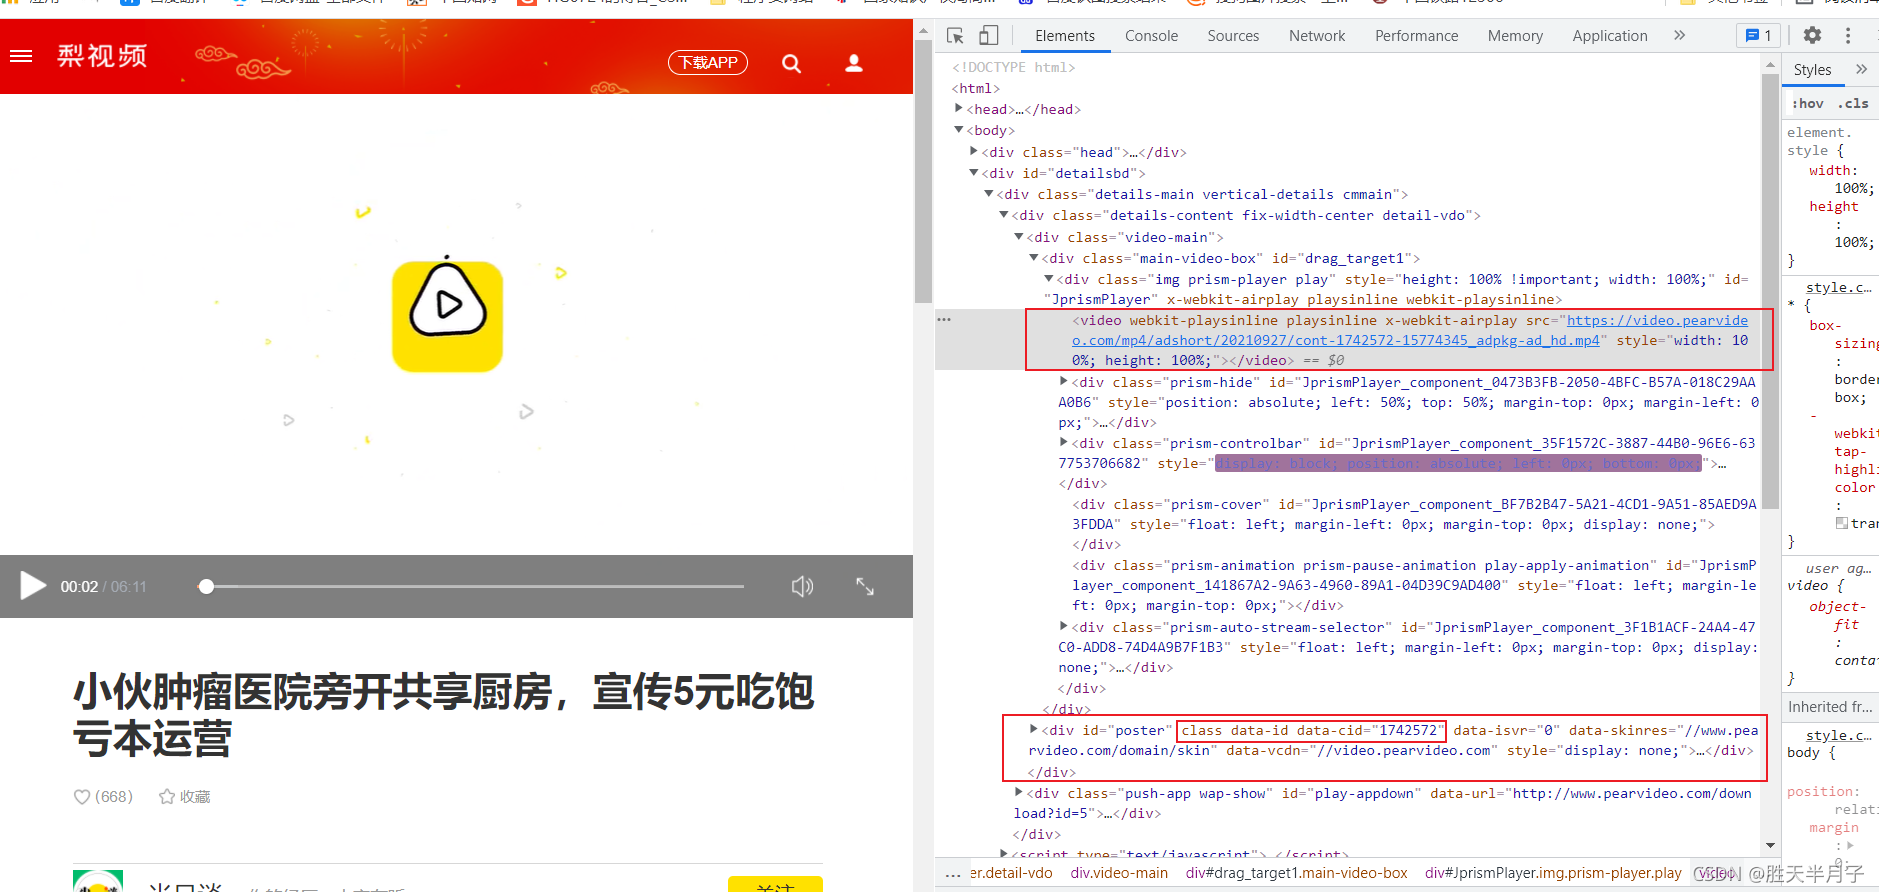Select div.video-main in the breadcrumb
Viewport: 1879px width, 892px height.
pyautogui.click(x=1119, y=873)
